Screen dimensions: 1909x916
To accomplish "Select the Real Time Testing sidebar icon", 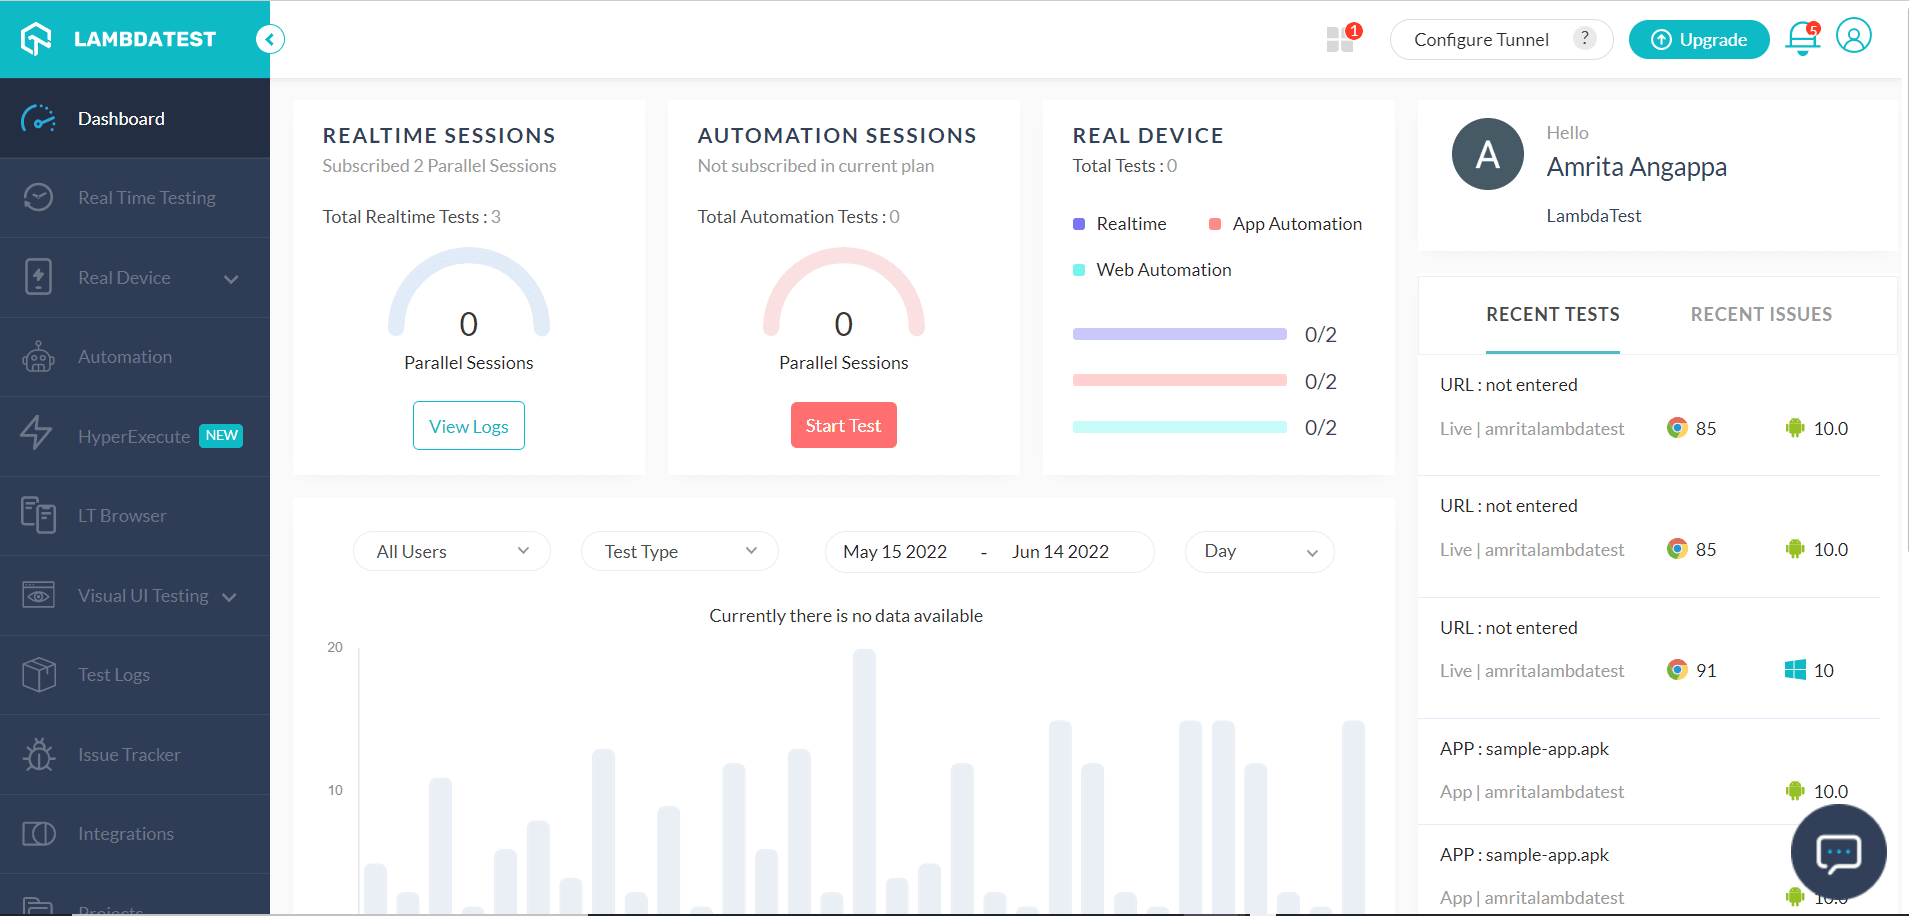I will (38, 197).
